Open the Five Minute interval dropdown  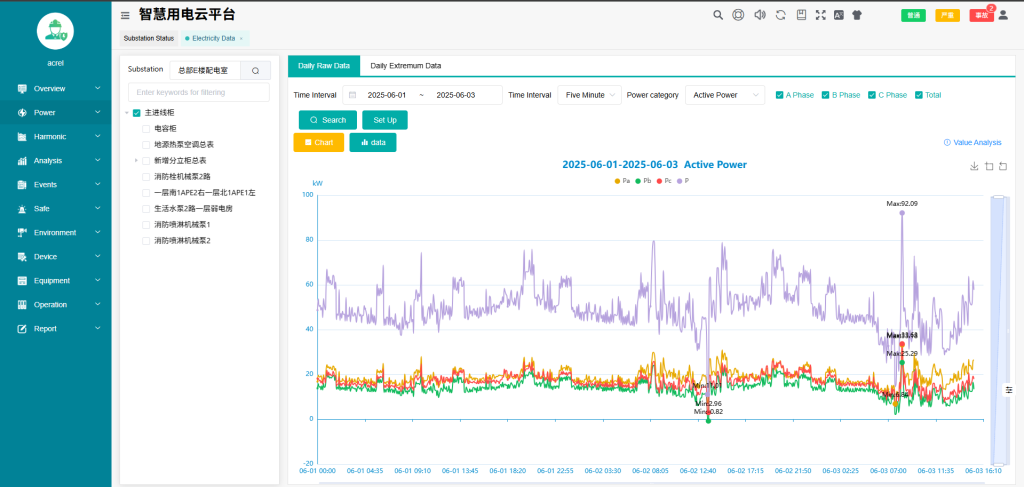click(x=589, y=95)
